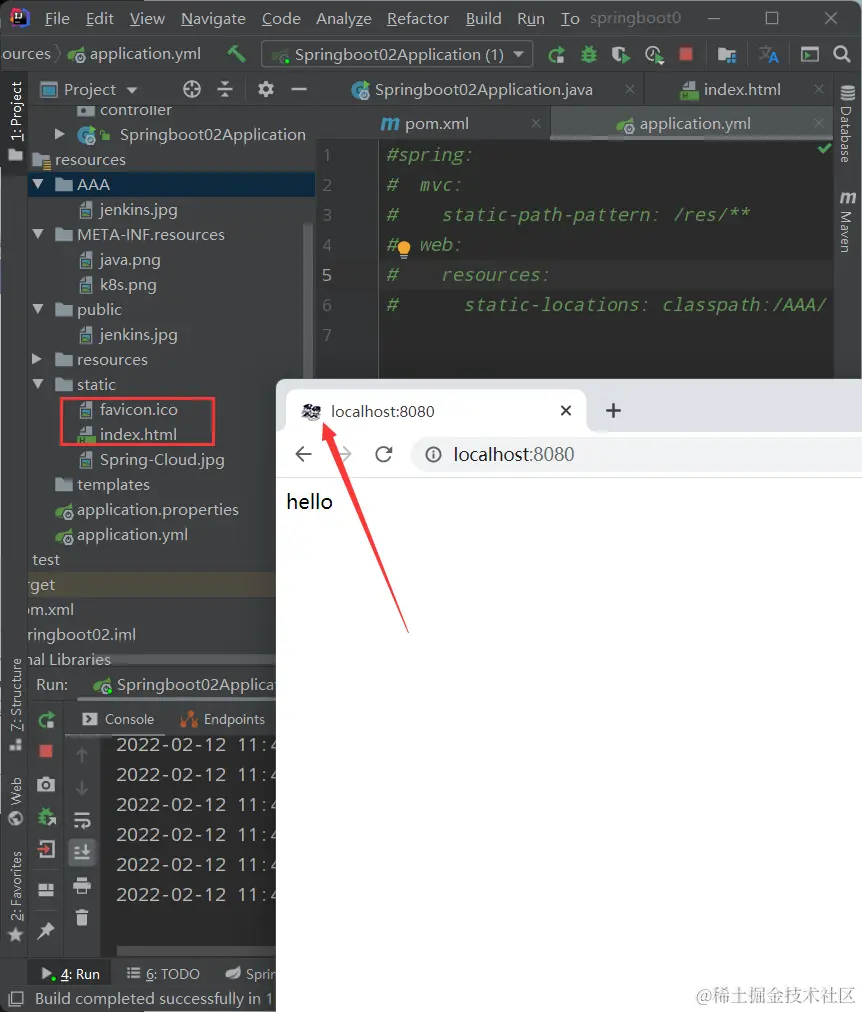Switch to the pom.xml editor tab
Screen dimensions: 862x1012
436,123
